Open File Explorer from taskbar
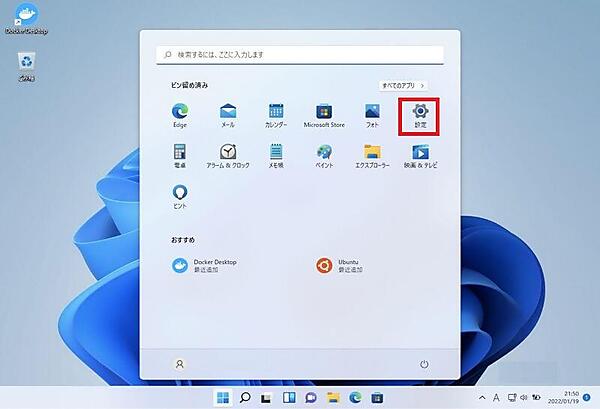600x409 pixels. [333, 398]
